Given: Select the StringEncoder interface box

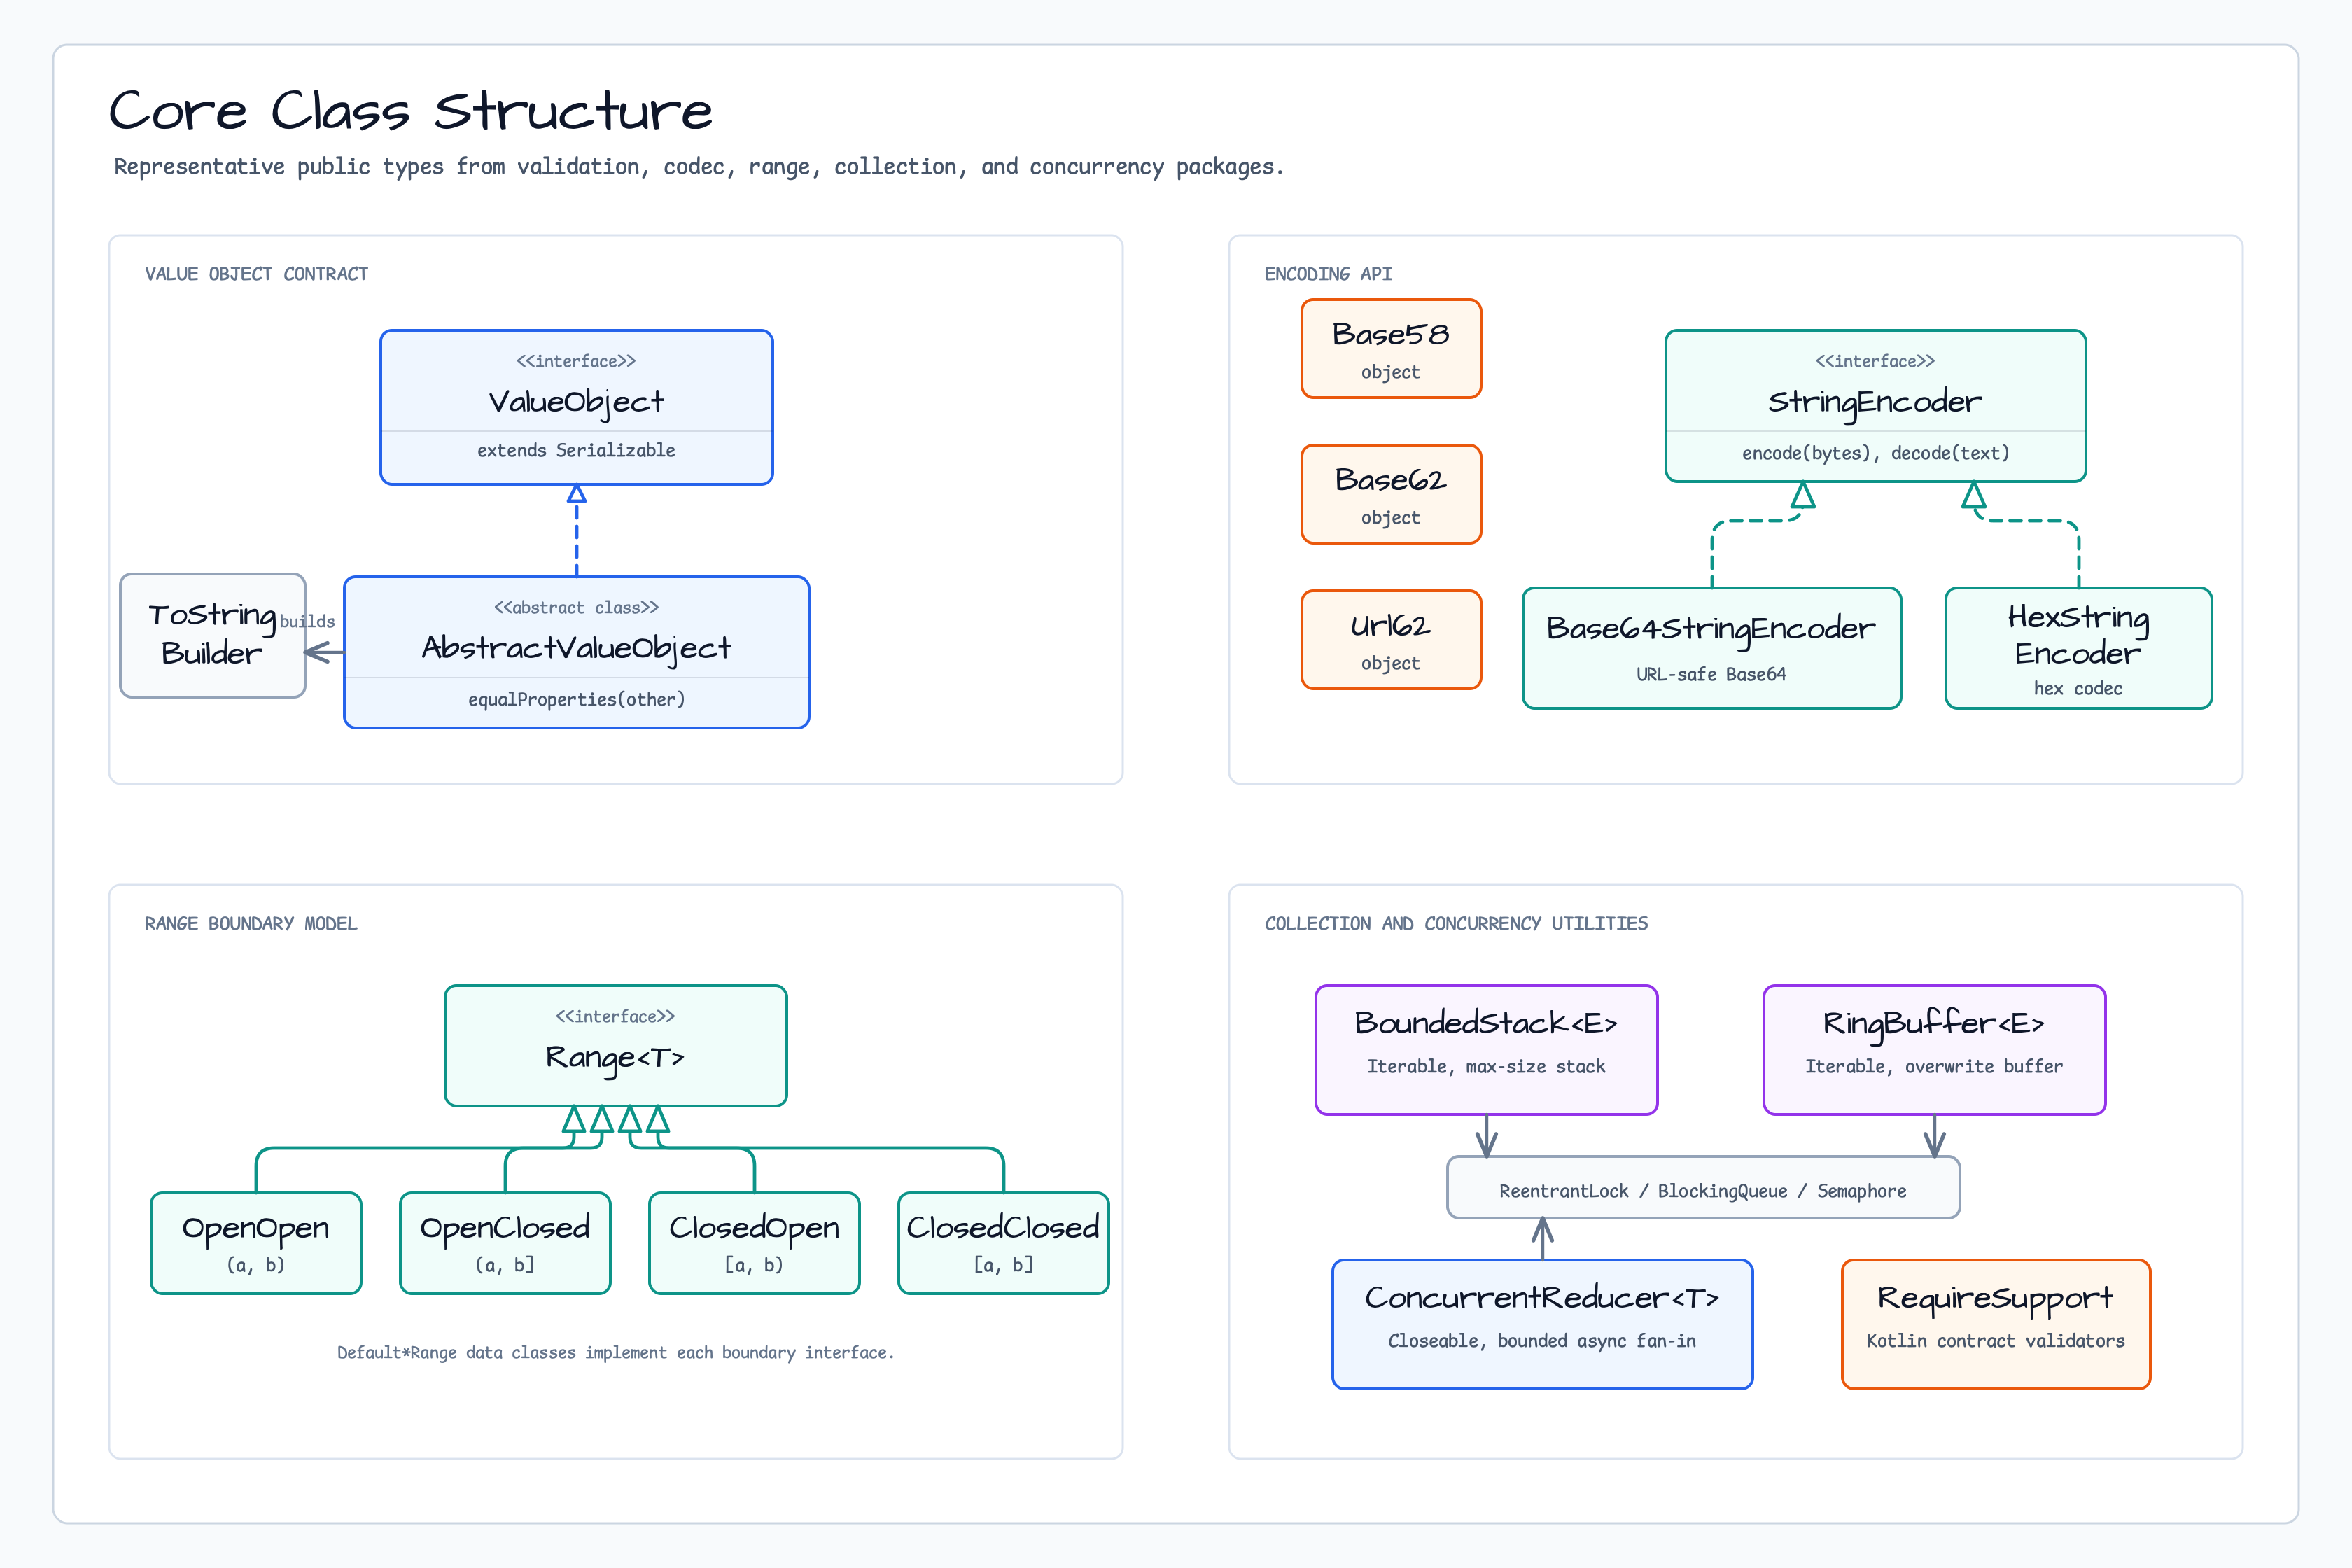Looking at the screenshot, I should (1875, 406).
